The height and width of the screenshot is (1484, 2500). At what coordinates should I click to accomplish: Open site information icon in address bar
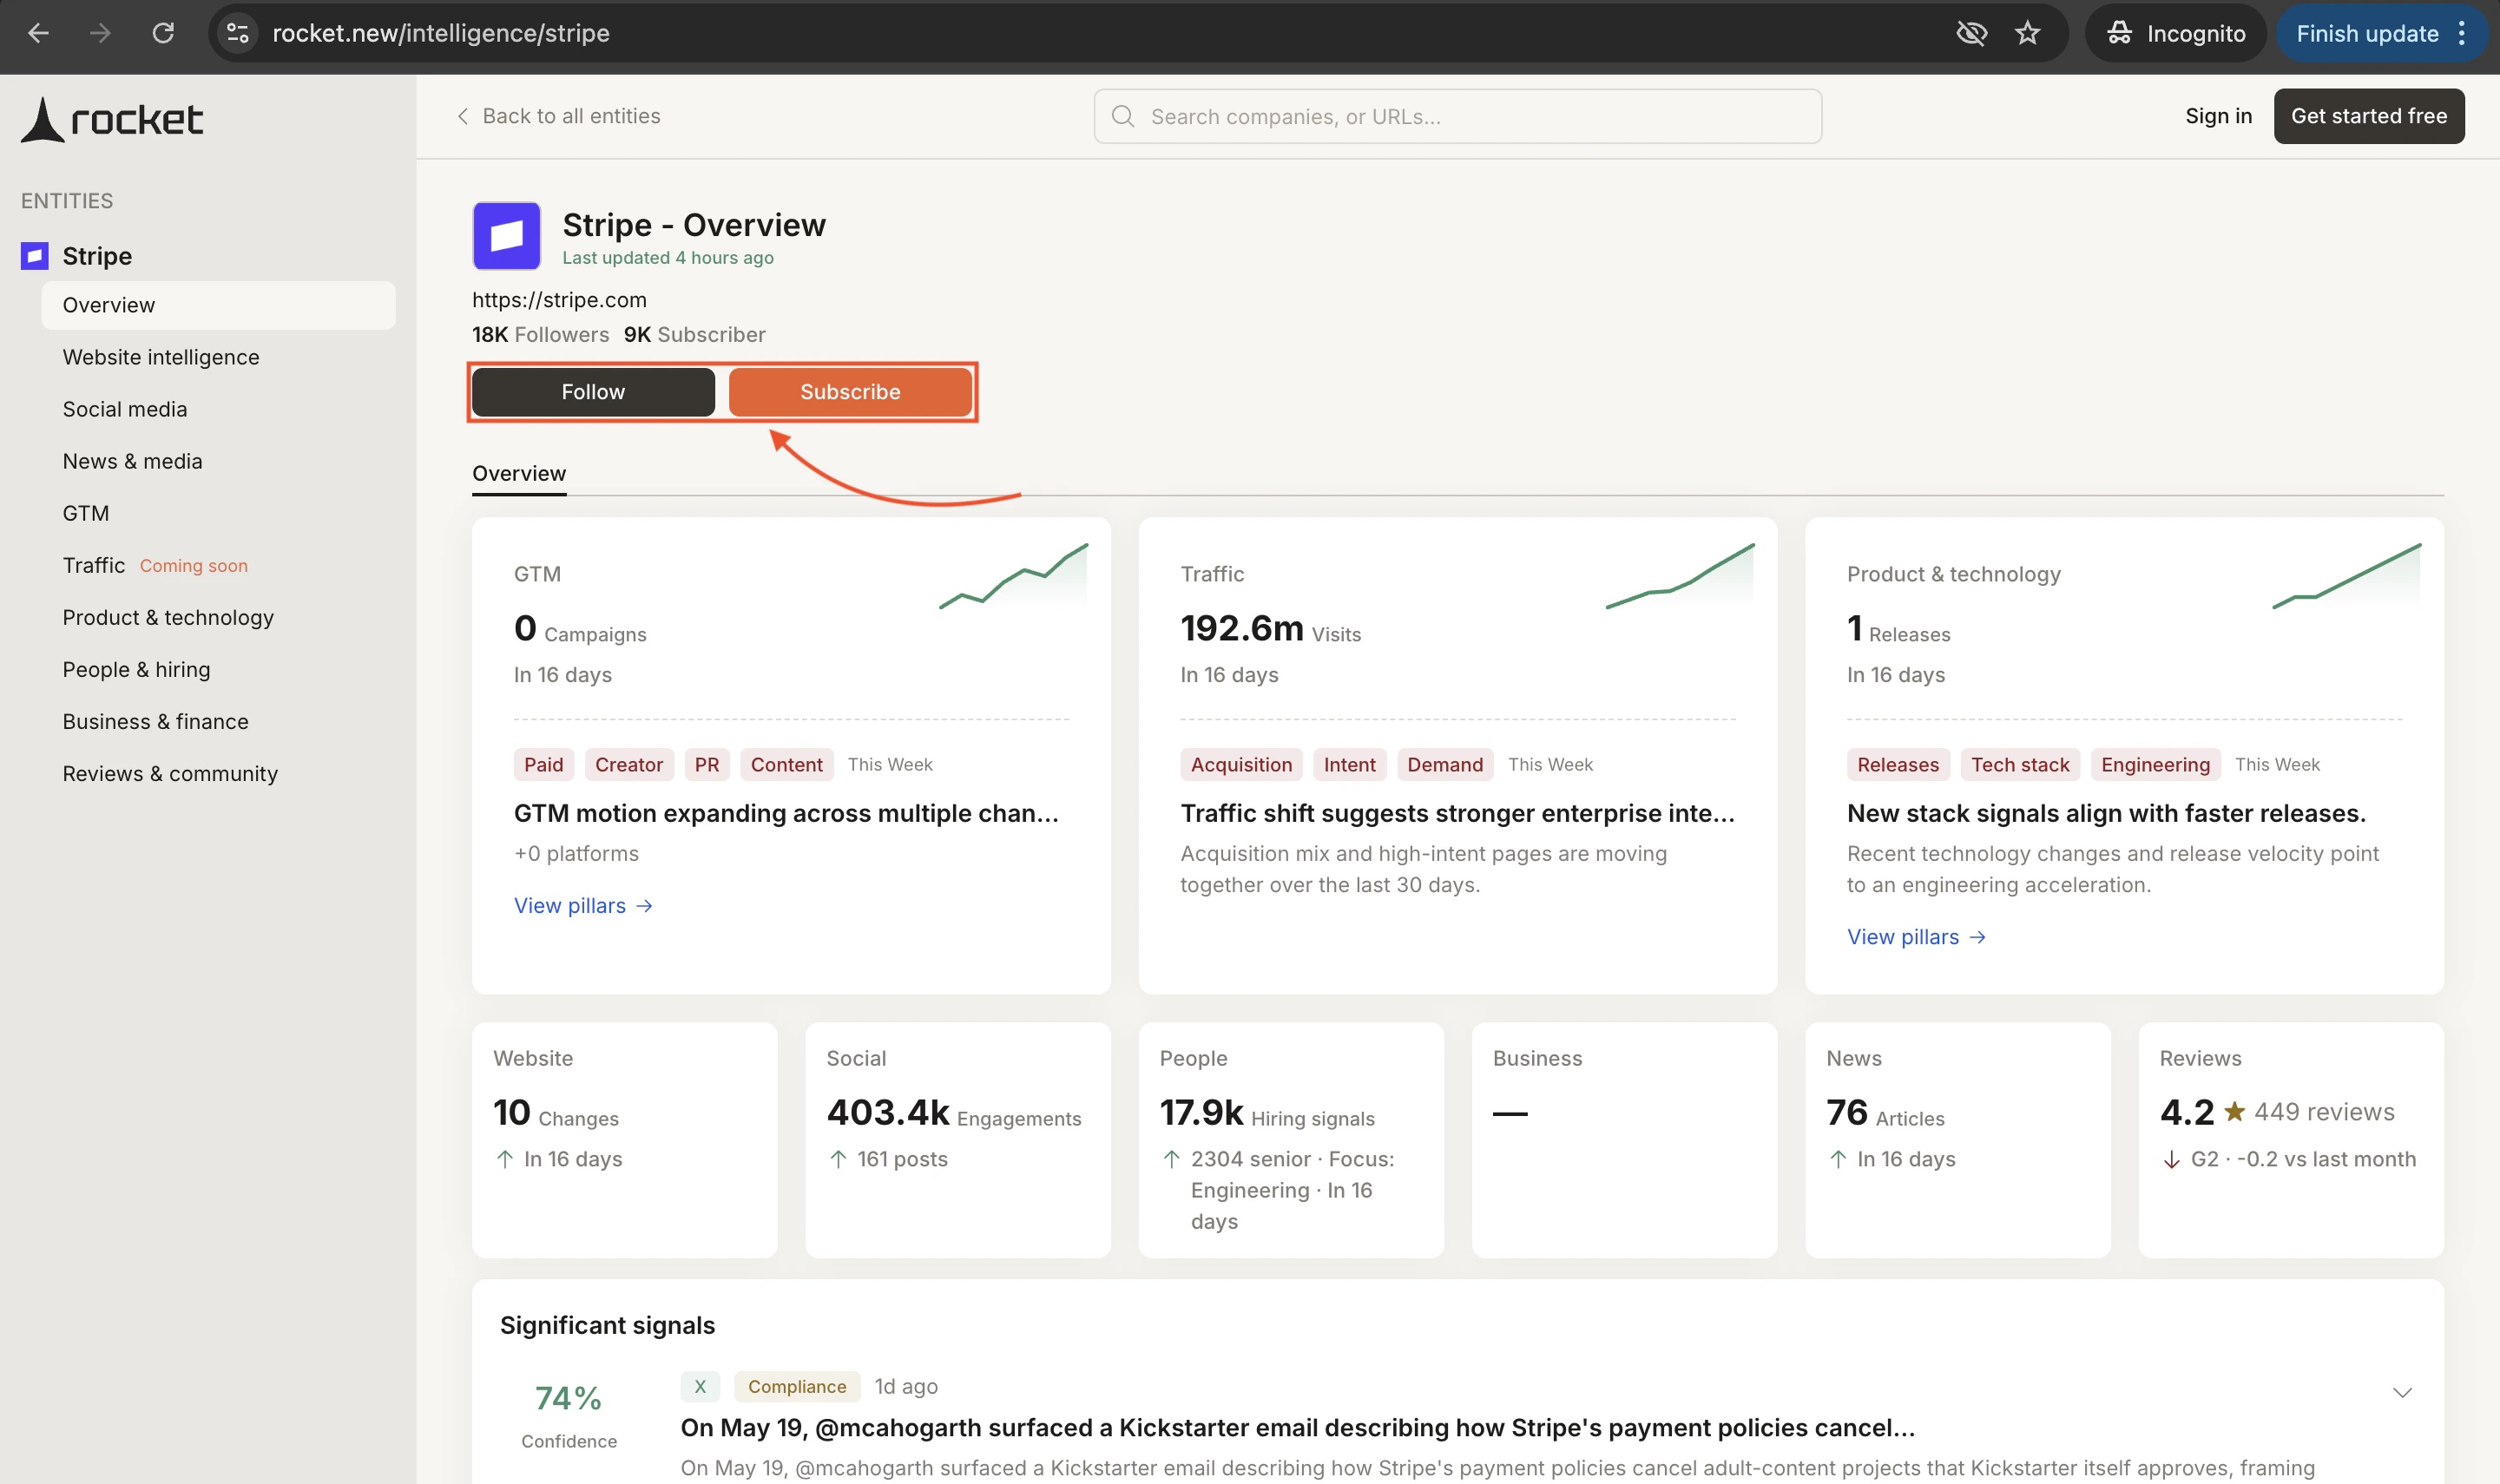pyautogui.click(x=238, y=33)
